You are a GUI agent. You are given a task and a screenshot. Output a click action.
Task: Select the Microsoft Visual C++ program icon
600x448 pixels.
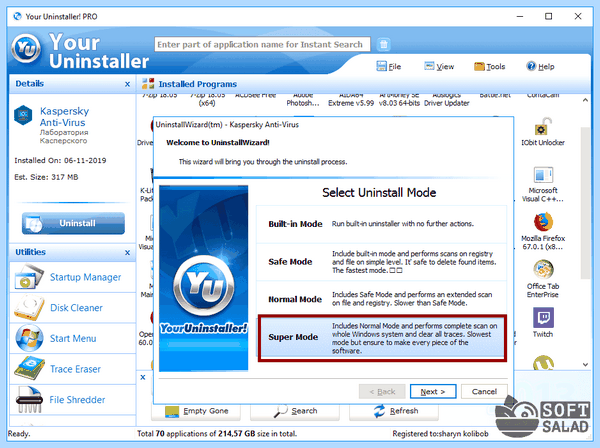(543, 184)
